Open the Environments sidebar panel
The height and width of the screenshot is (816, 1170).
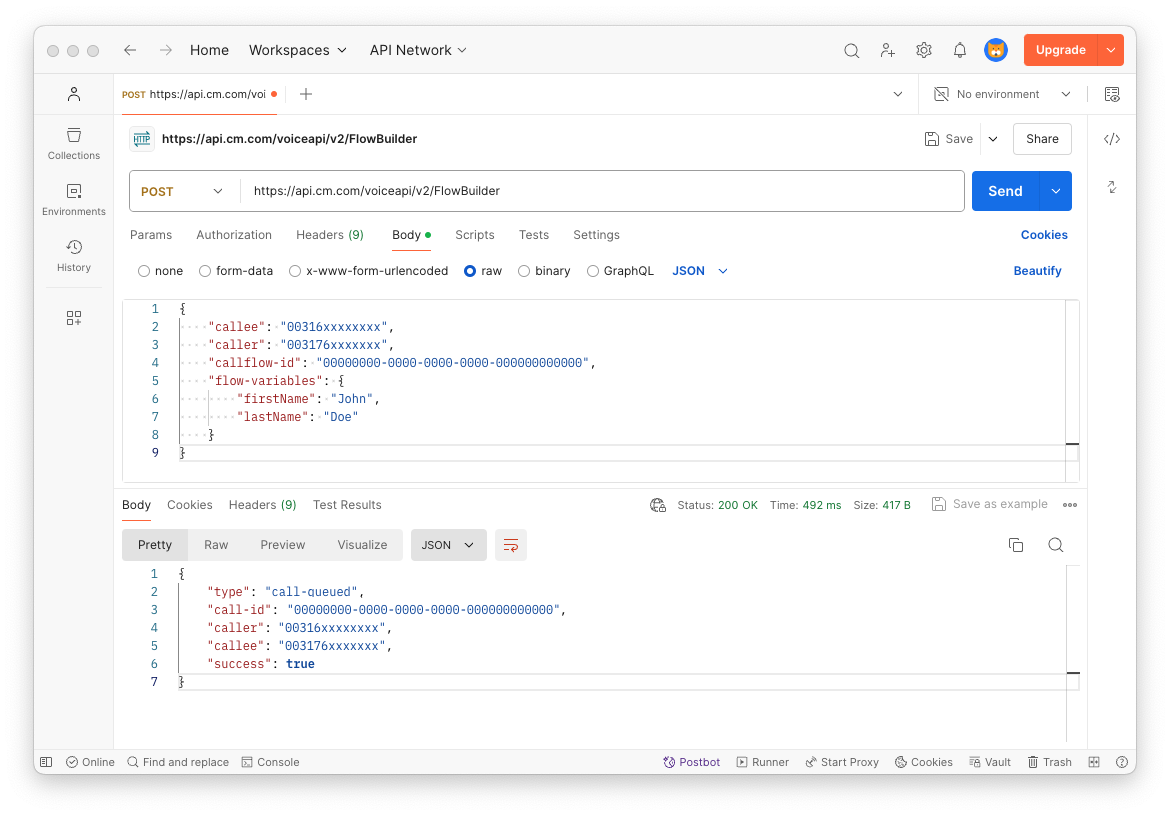coord(74,199)
